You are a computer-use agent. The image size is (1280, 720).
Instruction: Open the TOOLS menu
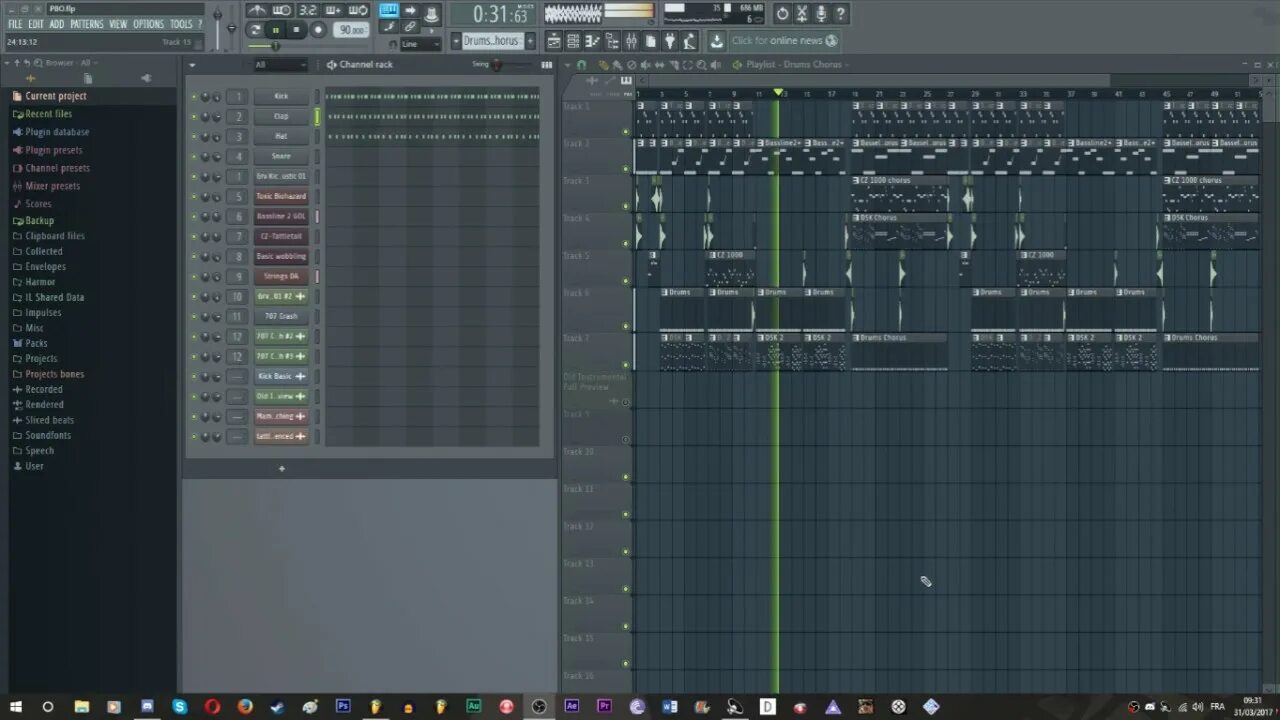[x=181, y=24]
